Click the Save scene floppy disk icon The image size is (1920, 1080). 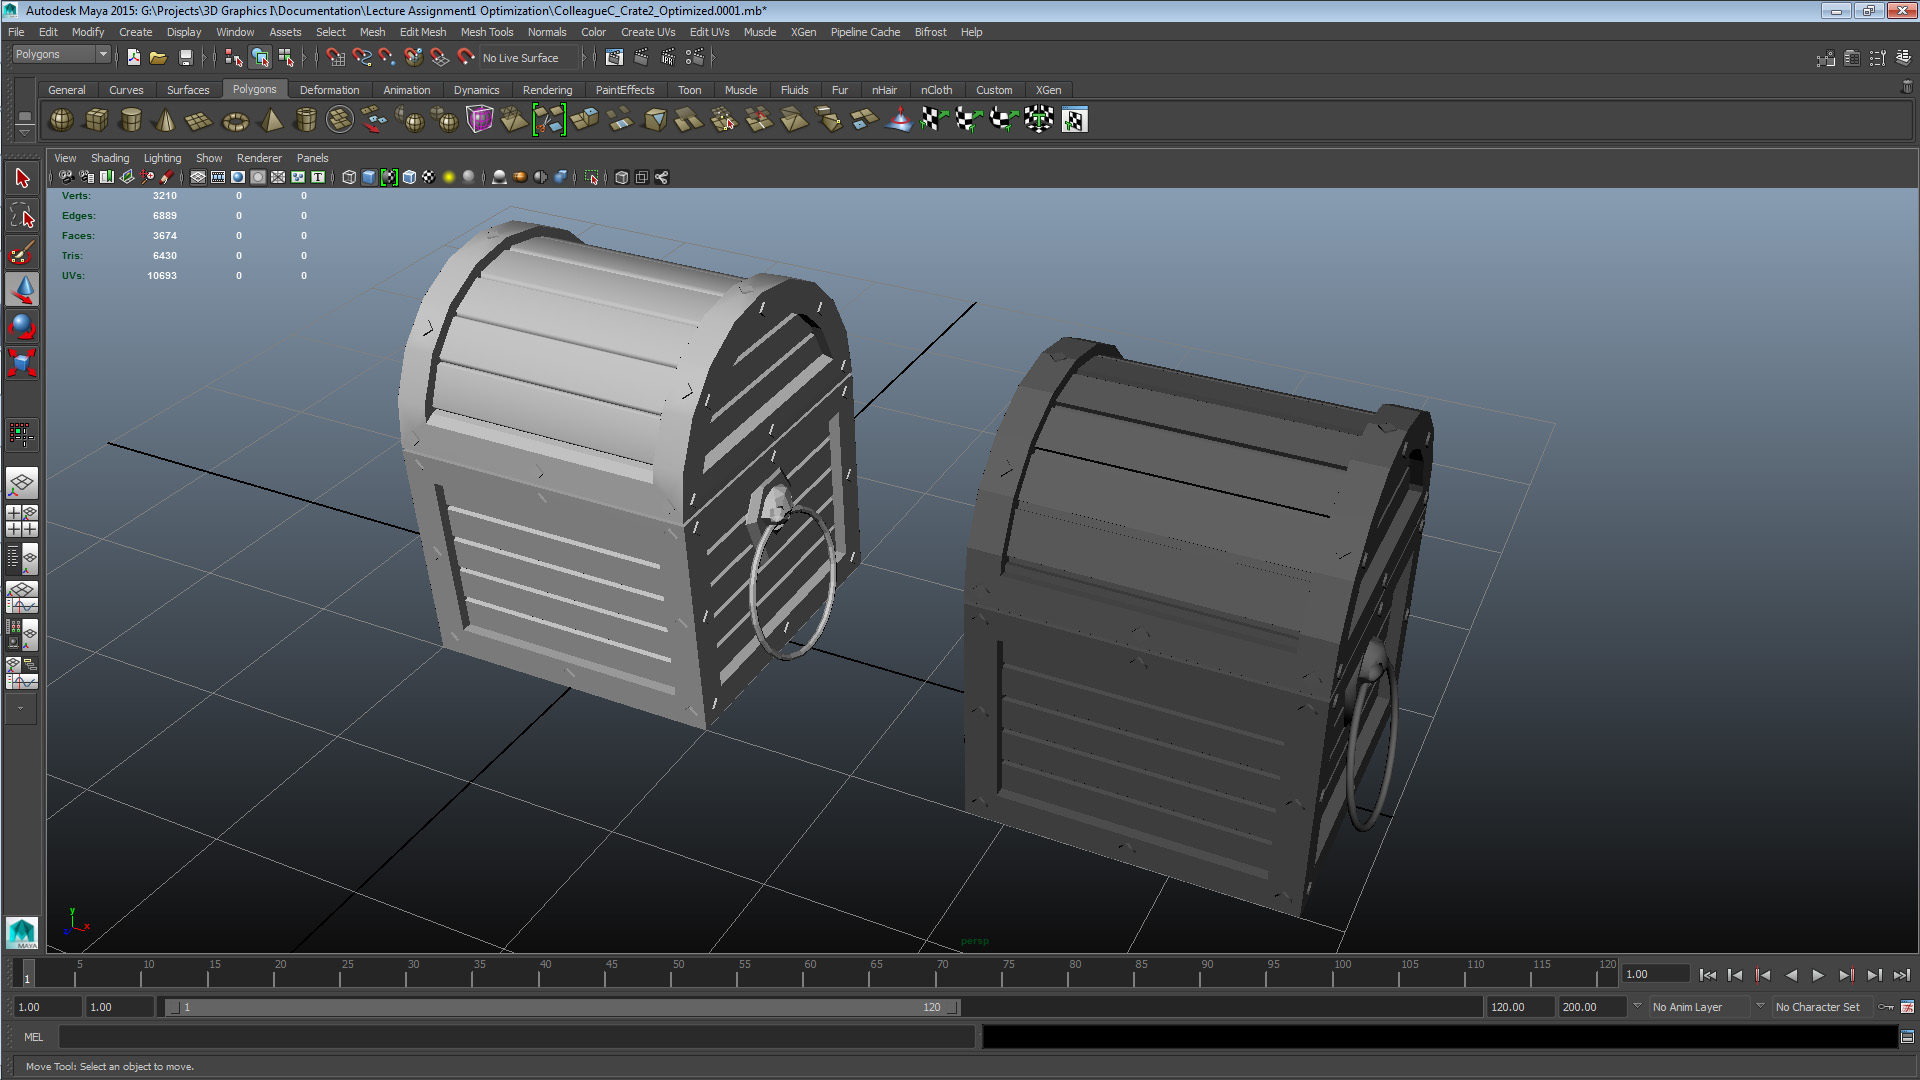(185, 58)
